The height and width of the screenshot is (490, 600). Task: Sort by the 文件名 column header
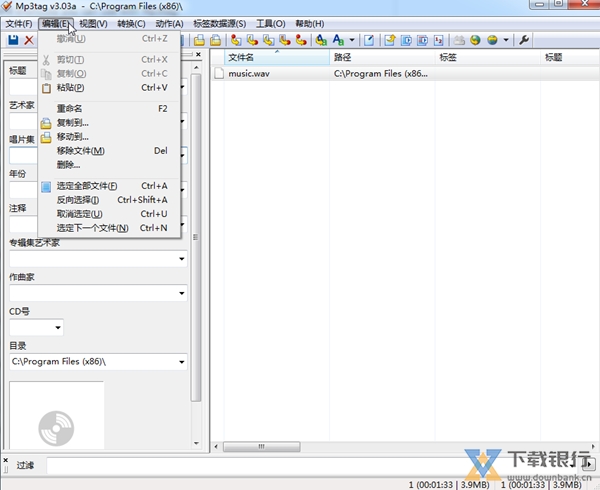coord(277,57)
